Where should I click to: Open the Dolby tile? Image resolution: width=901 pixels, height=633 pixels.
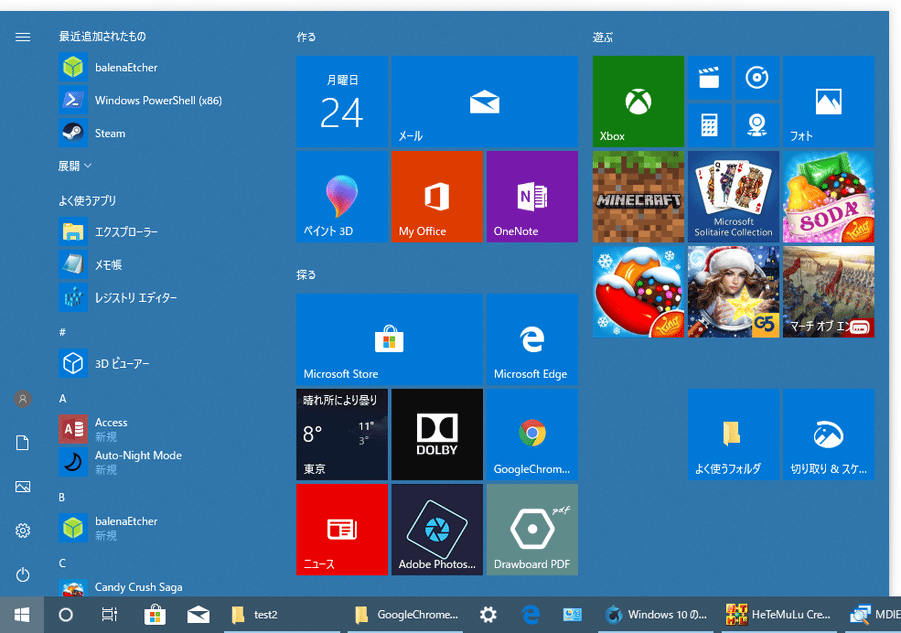(x=437, y=434)
